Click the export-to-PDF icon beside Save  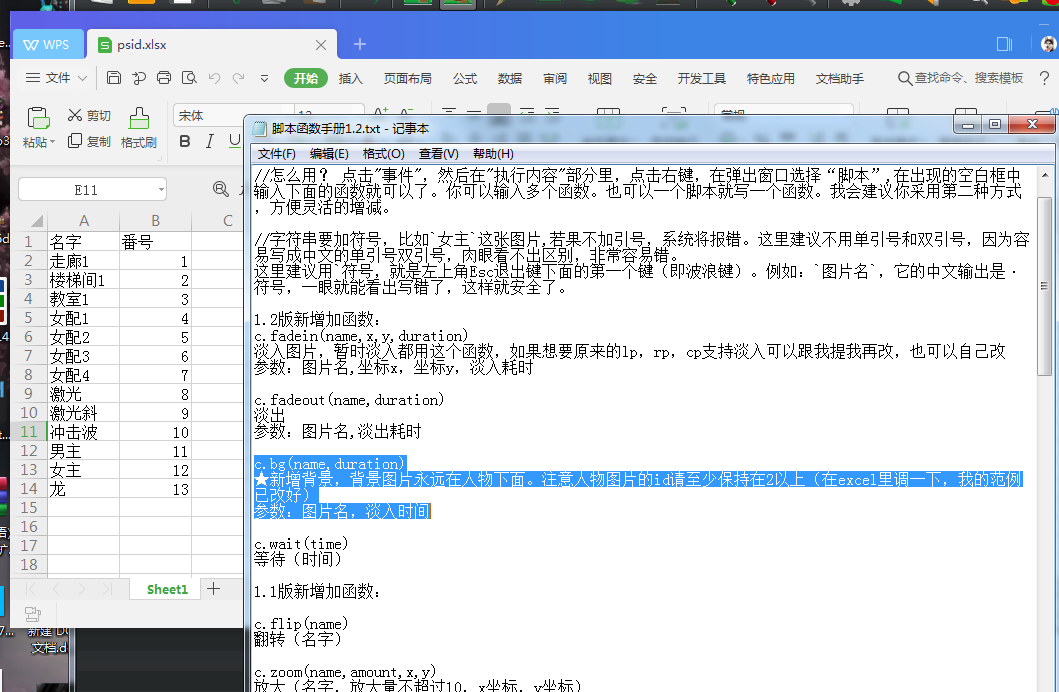pos(139,78)
